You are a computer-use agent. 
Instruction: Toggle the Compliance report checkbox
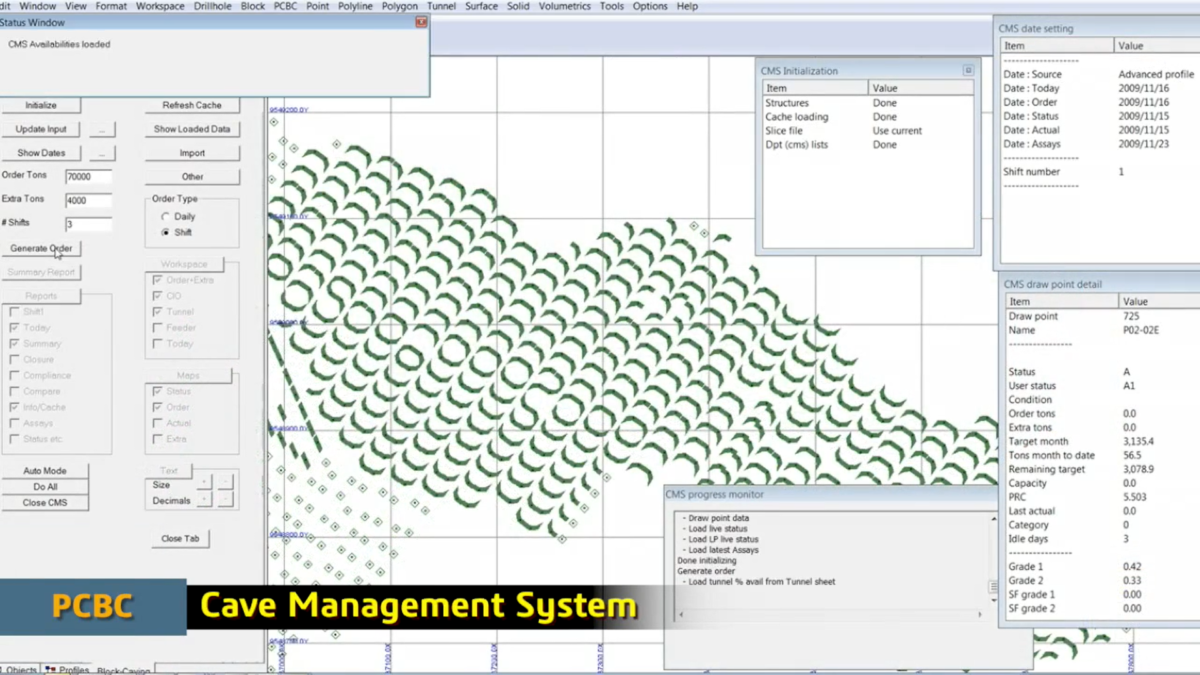tap(14, 376)
